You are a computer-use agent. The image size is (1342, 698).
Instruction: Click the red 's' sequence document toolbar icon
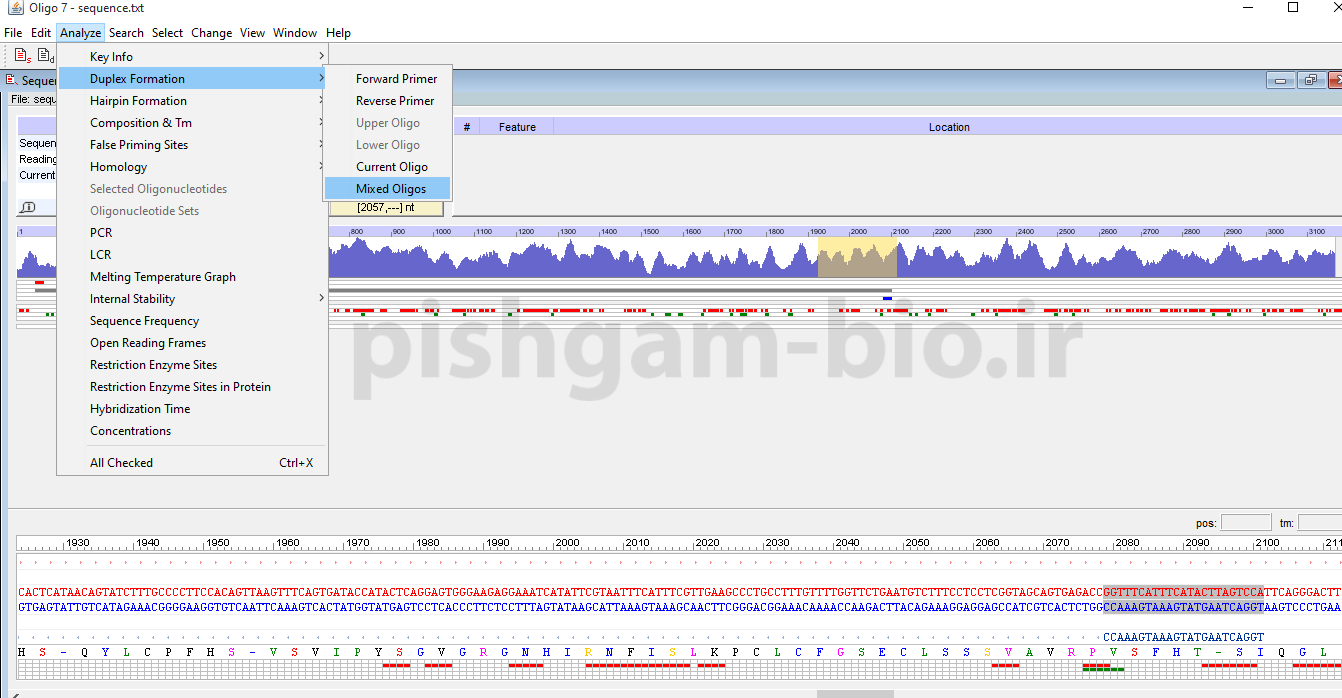pos(22,56)
